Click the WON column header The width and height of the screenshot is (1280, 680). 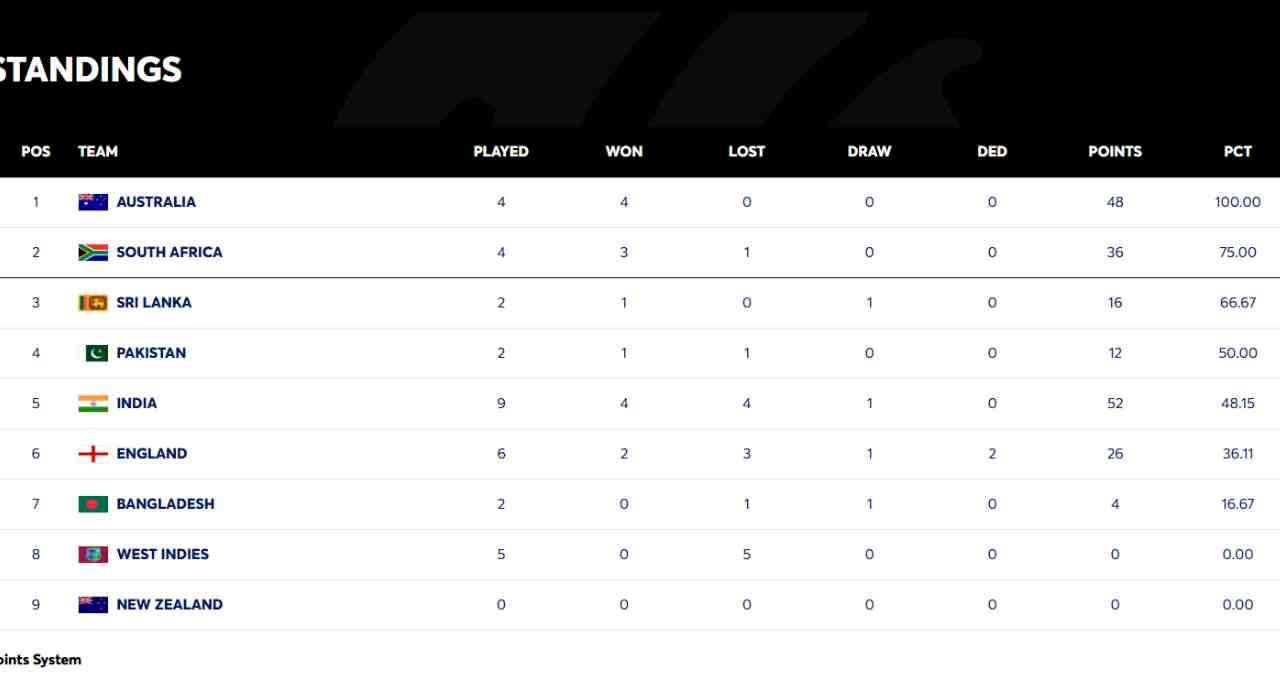(624, 152)
